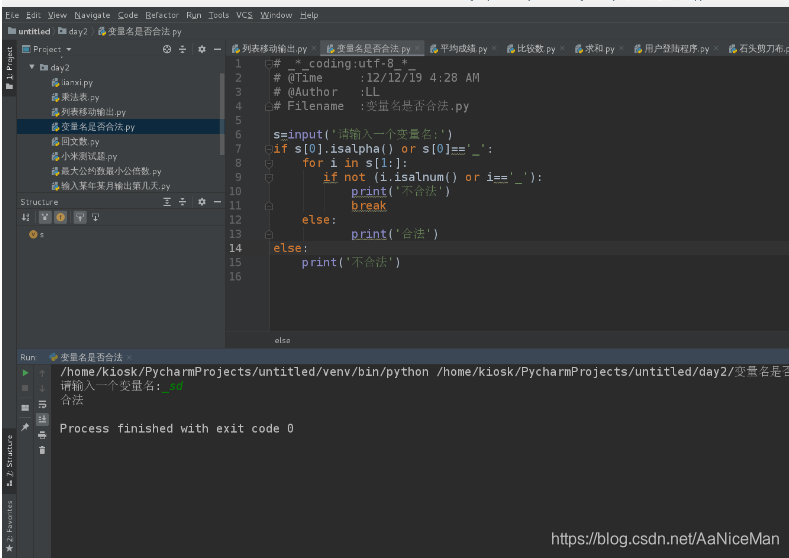Open the File menu

pyautogui.click(x=12, y=15)
